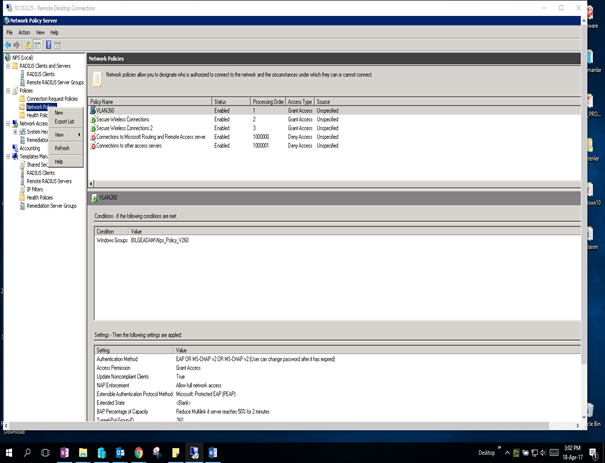Open the File menu
The image size is (605, 463).
click(10, 32)
